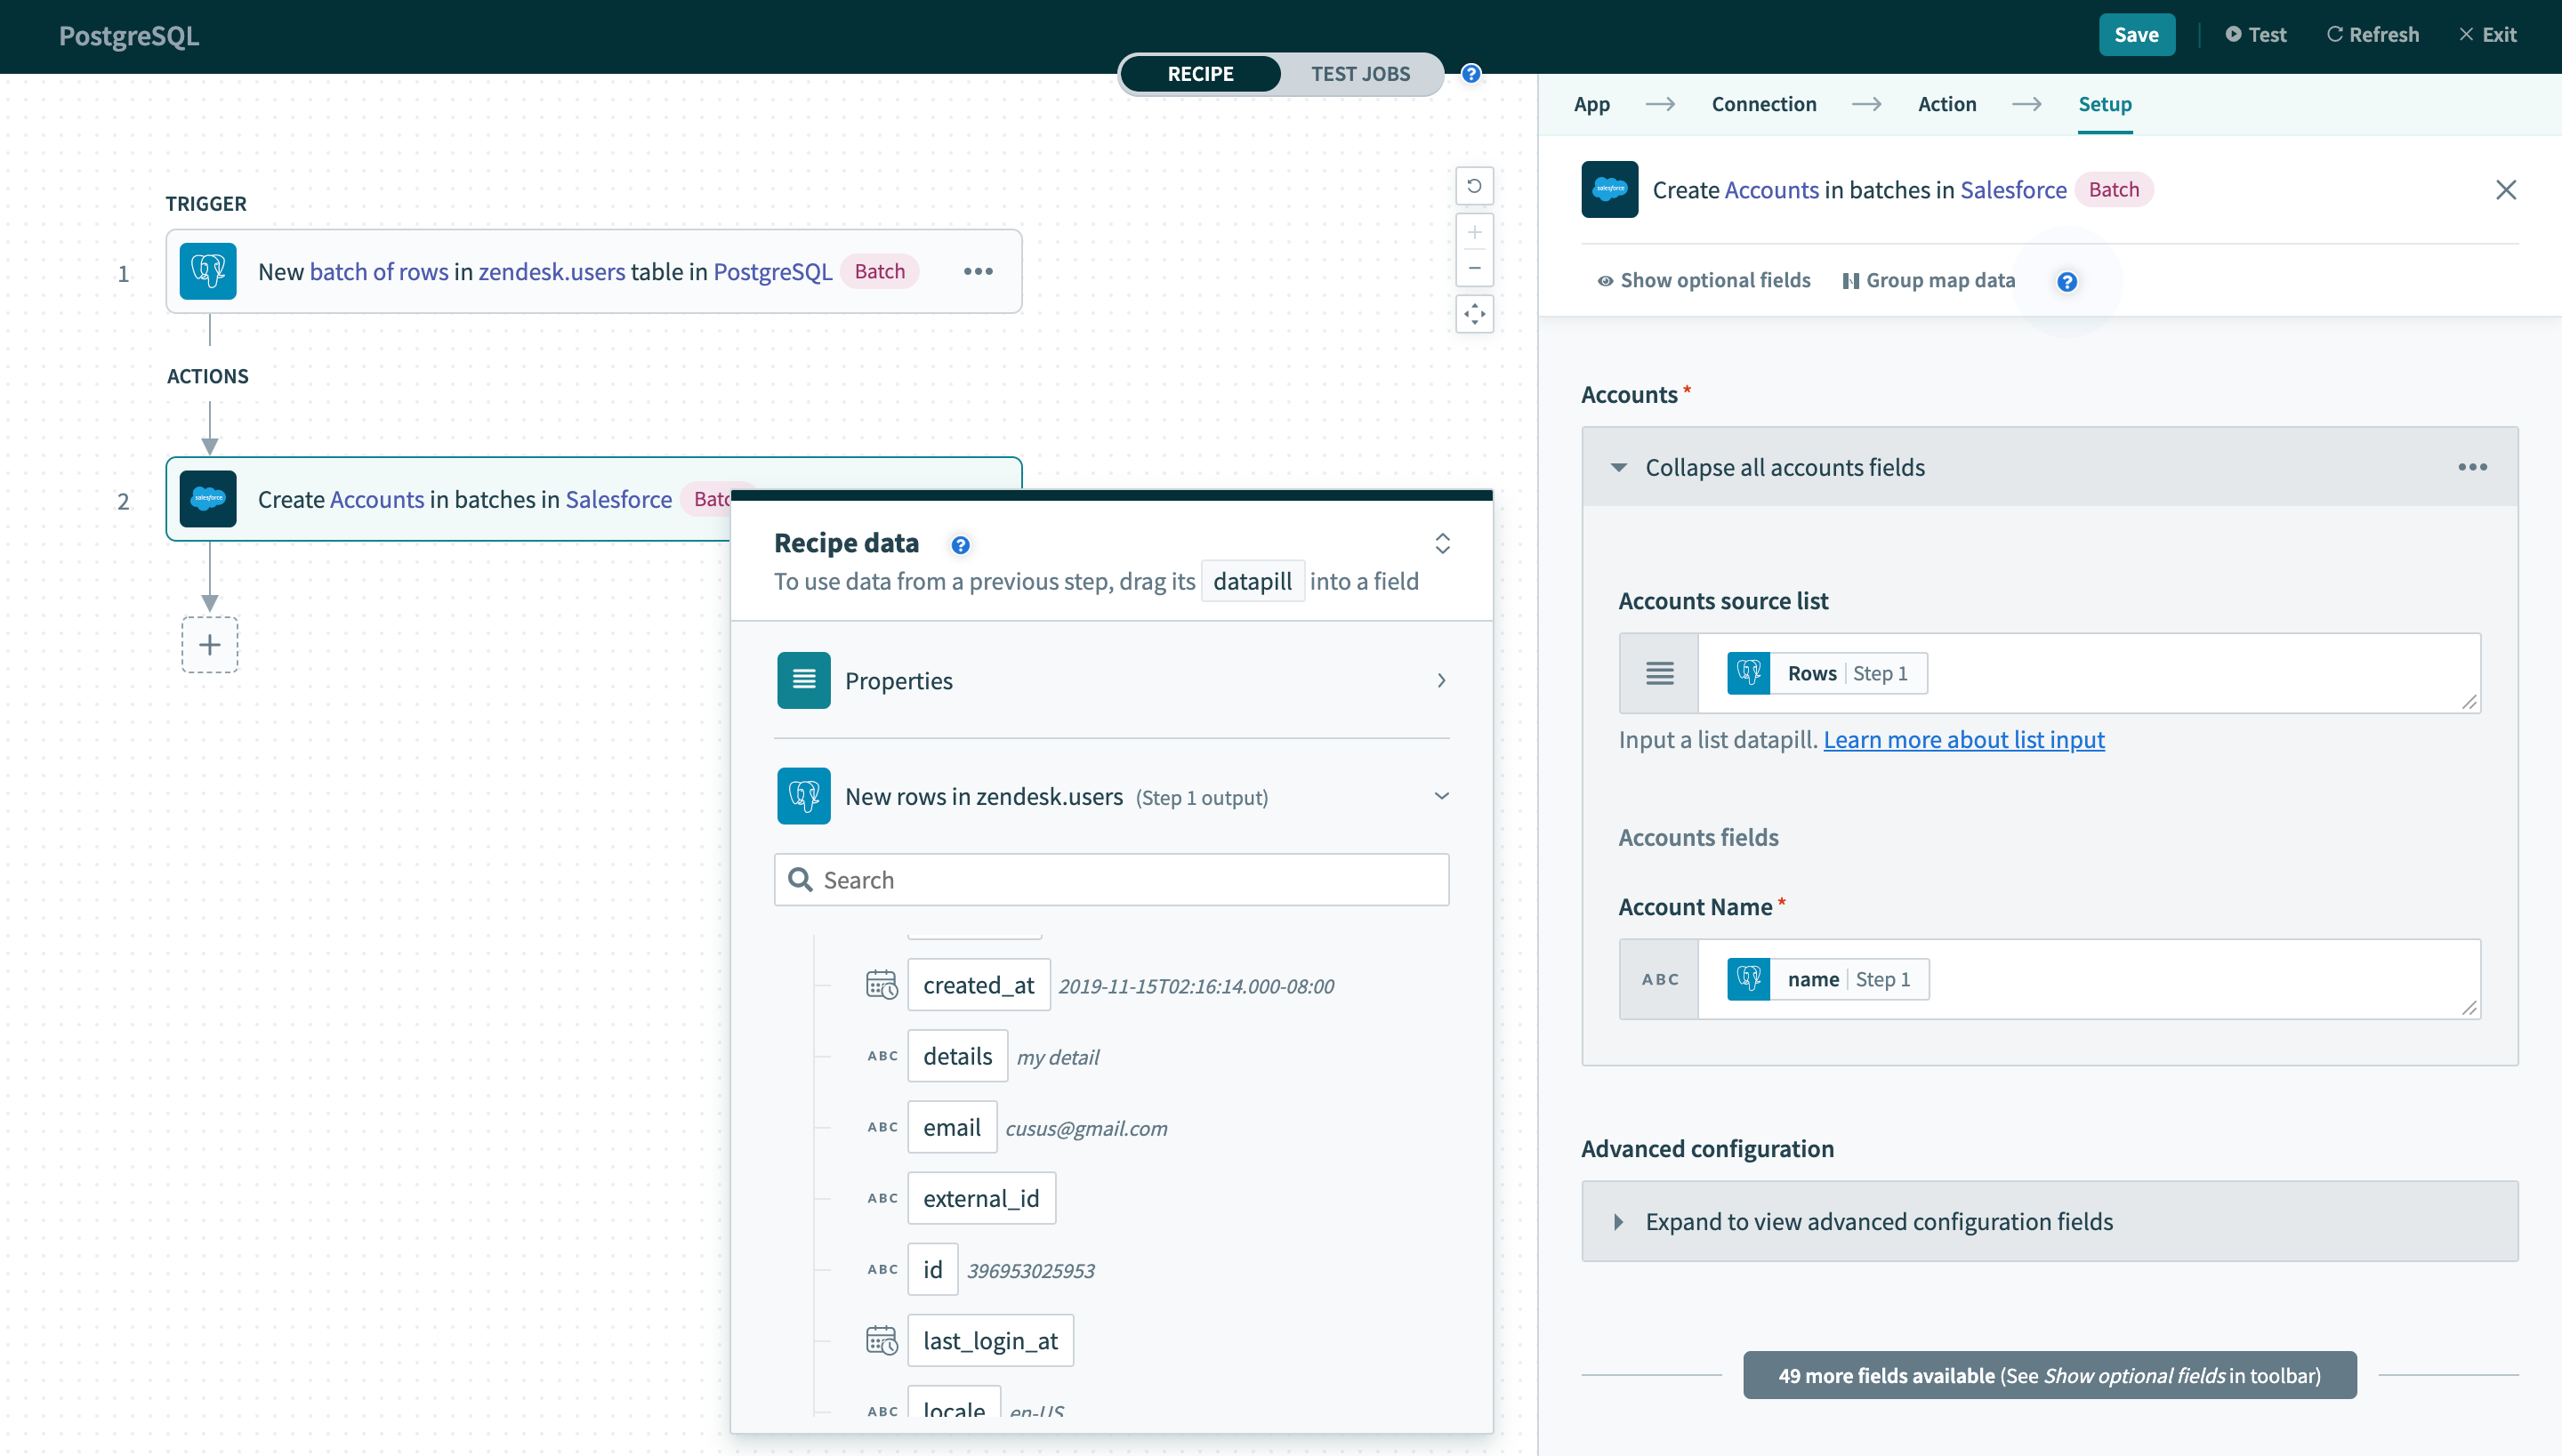Collapse all accounts fields section
This screenshot has width=2562, height=1456.
click(x=1785, y=466)
